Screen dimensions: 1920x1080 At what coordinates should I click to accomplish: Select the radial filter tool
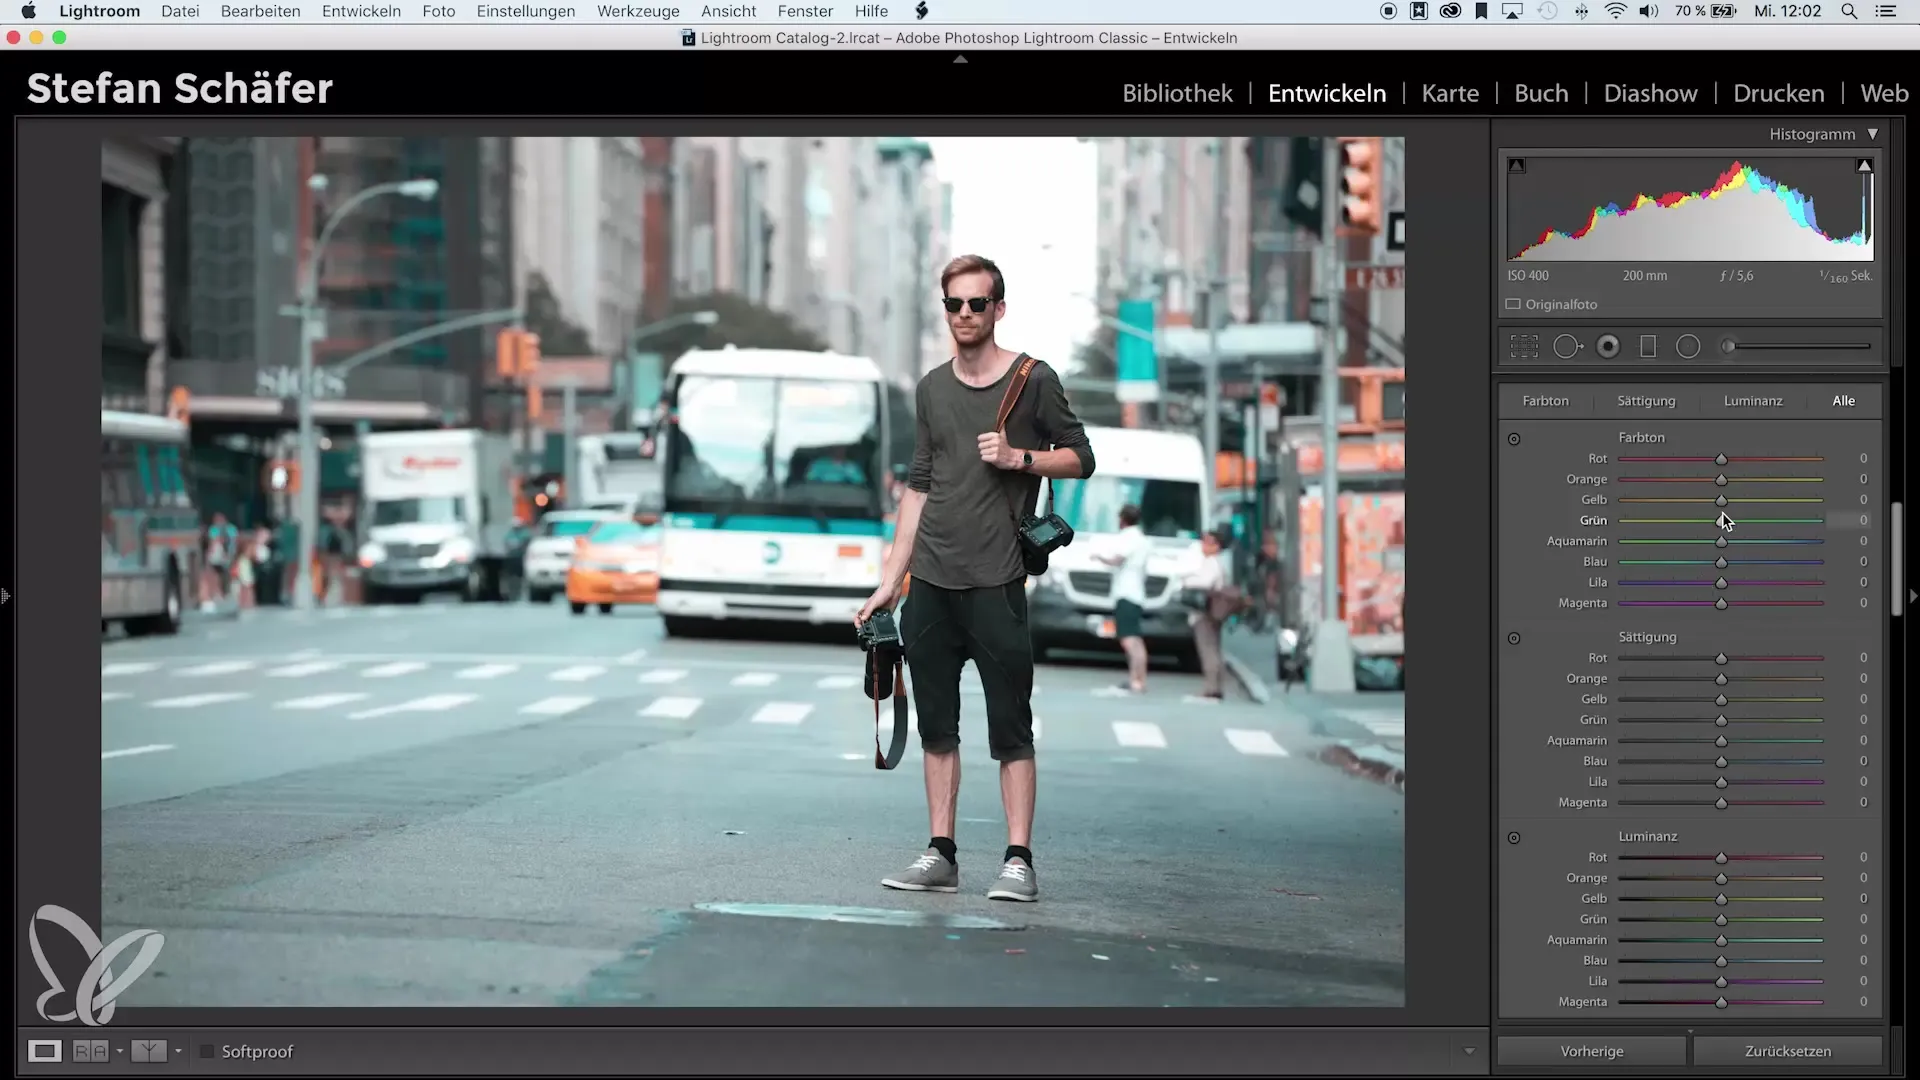coord(1688,347)
